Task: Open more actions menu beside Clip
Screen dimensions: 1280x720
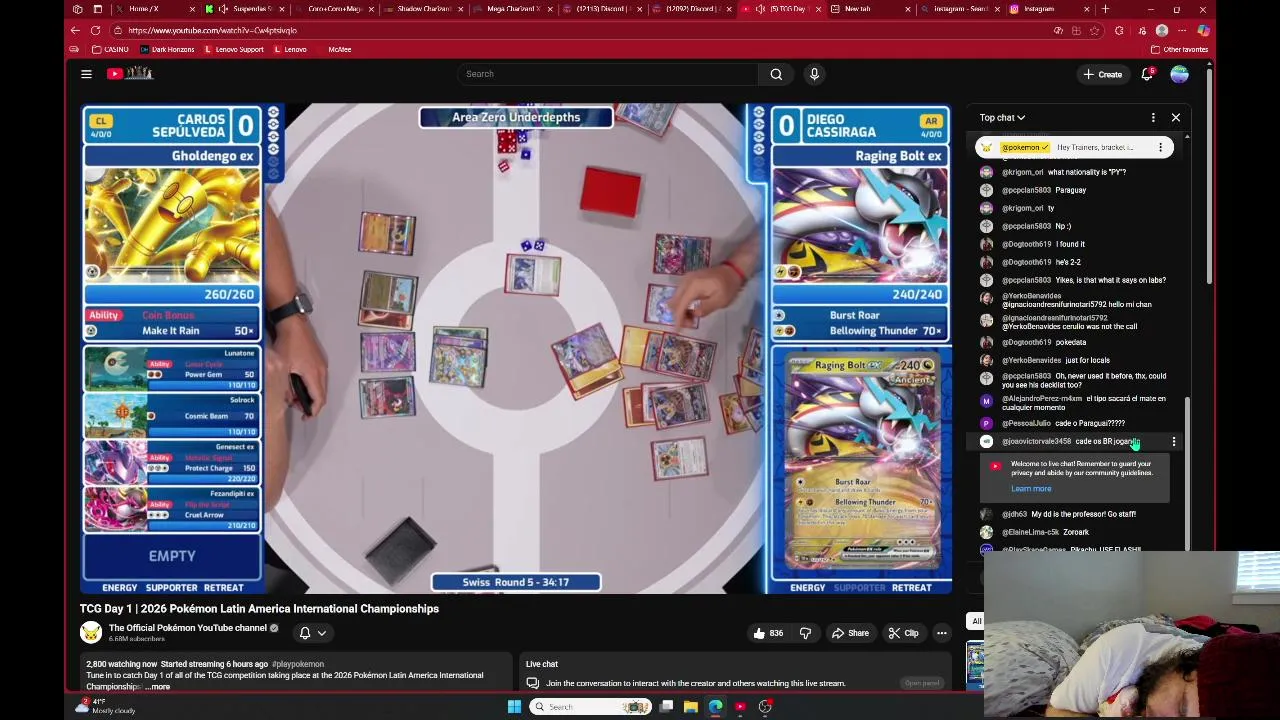Action: pos(941,633)
